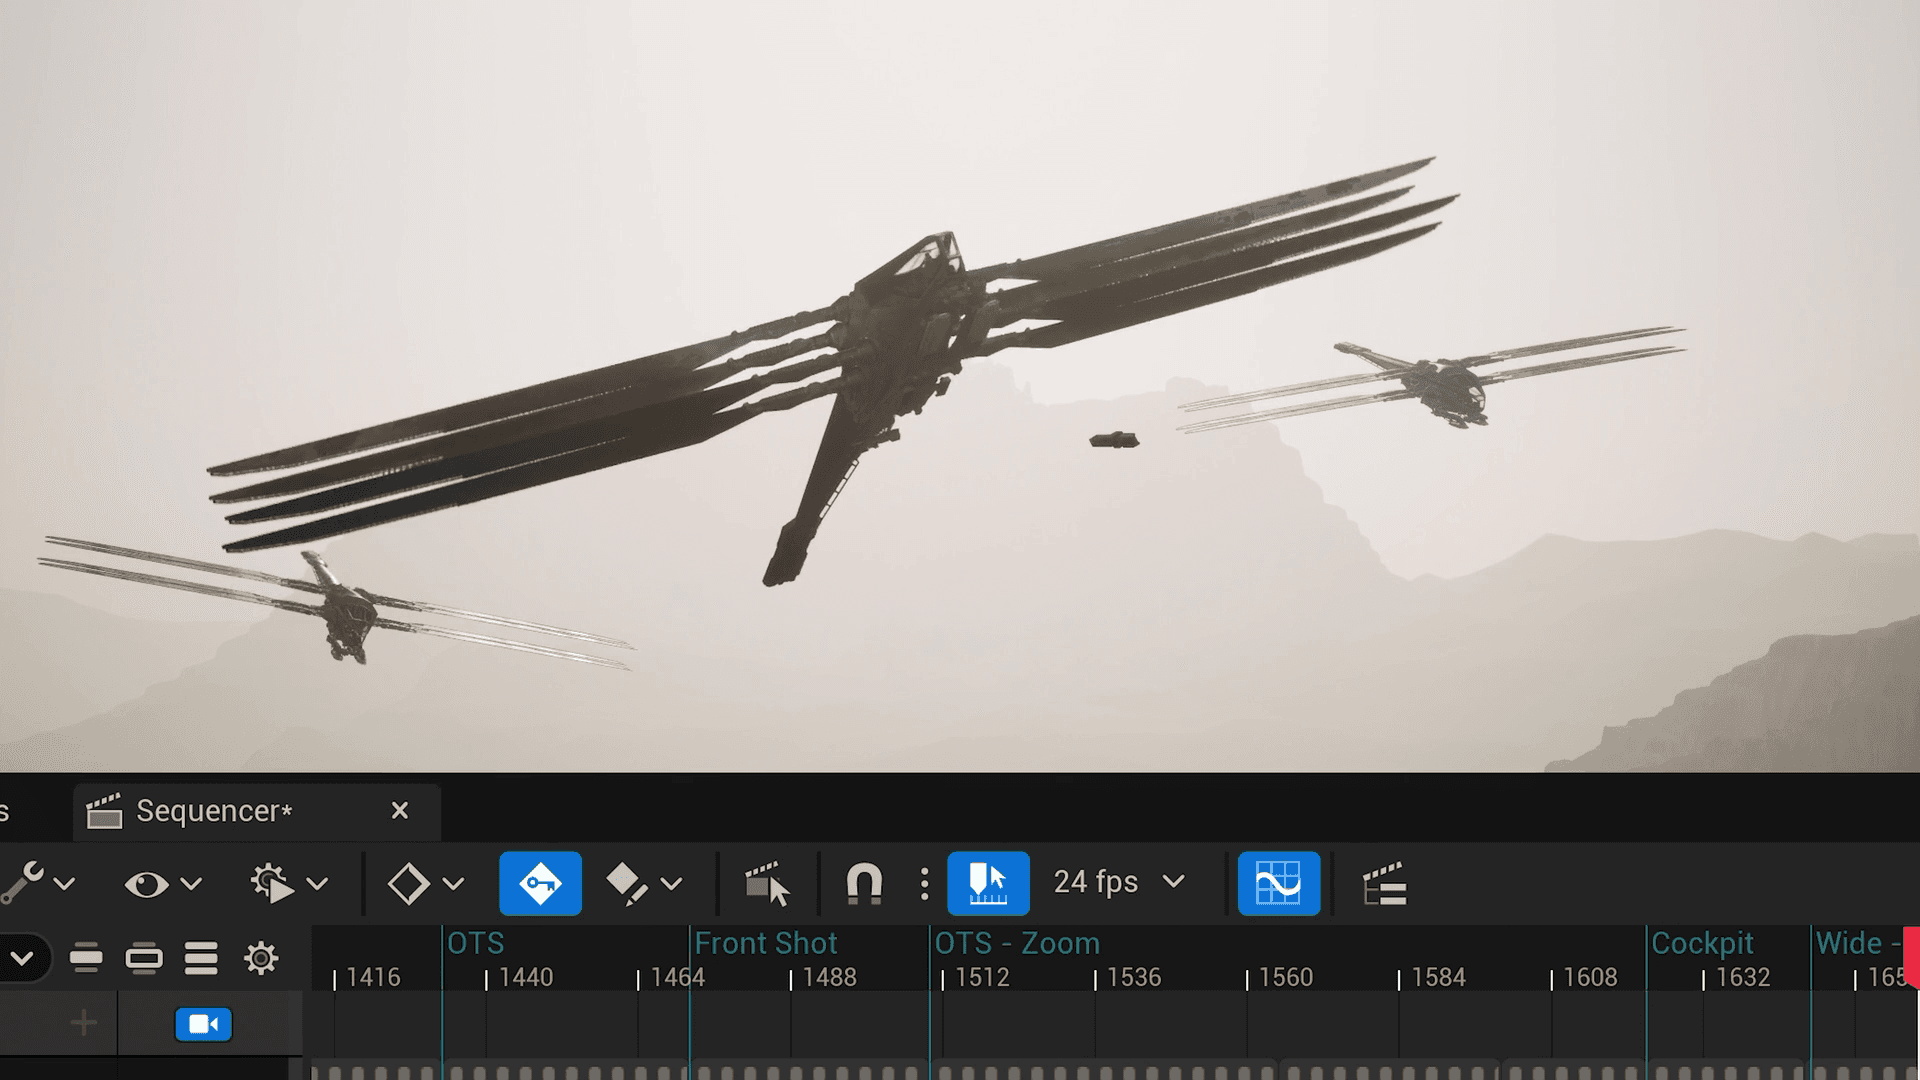Viewport: 1920px width, 1080px height.
Task: Click the clapperboard selection cursor icon
Action: click(x=767, y=883)
